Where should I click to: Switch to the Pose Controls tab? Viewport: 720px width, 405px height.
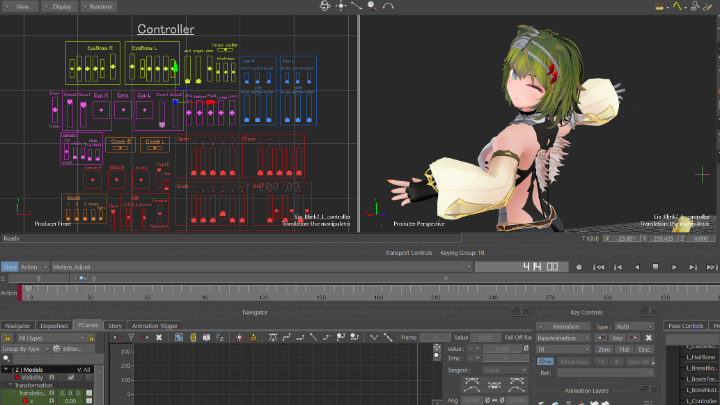(686, 326)
